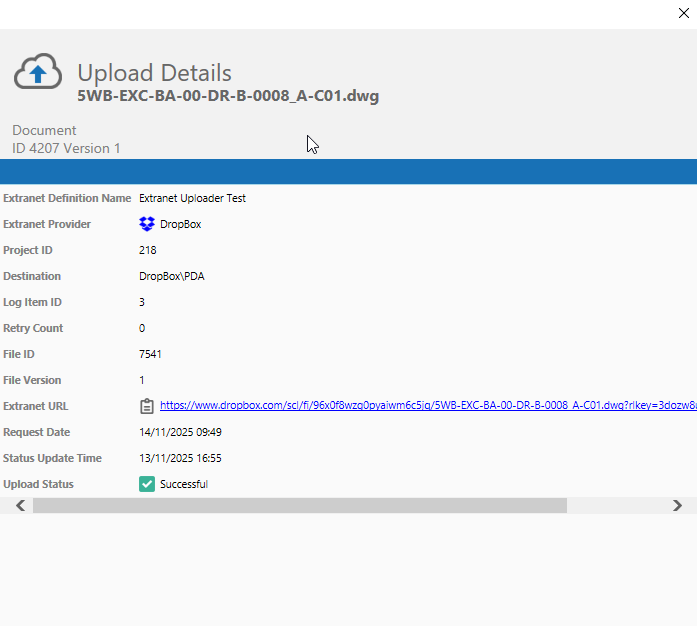The width and height of the screenshot is (697, 626).
Task: Select the DropBox\PDA destination value
Action: click(172, 276)
